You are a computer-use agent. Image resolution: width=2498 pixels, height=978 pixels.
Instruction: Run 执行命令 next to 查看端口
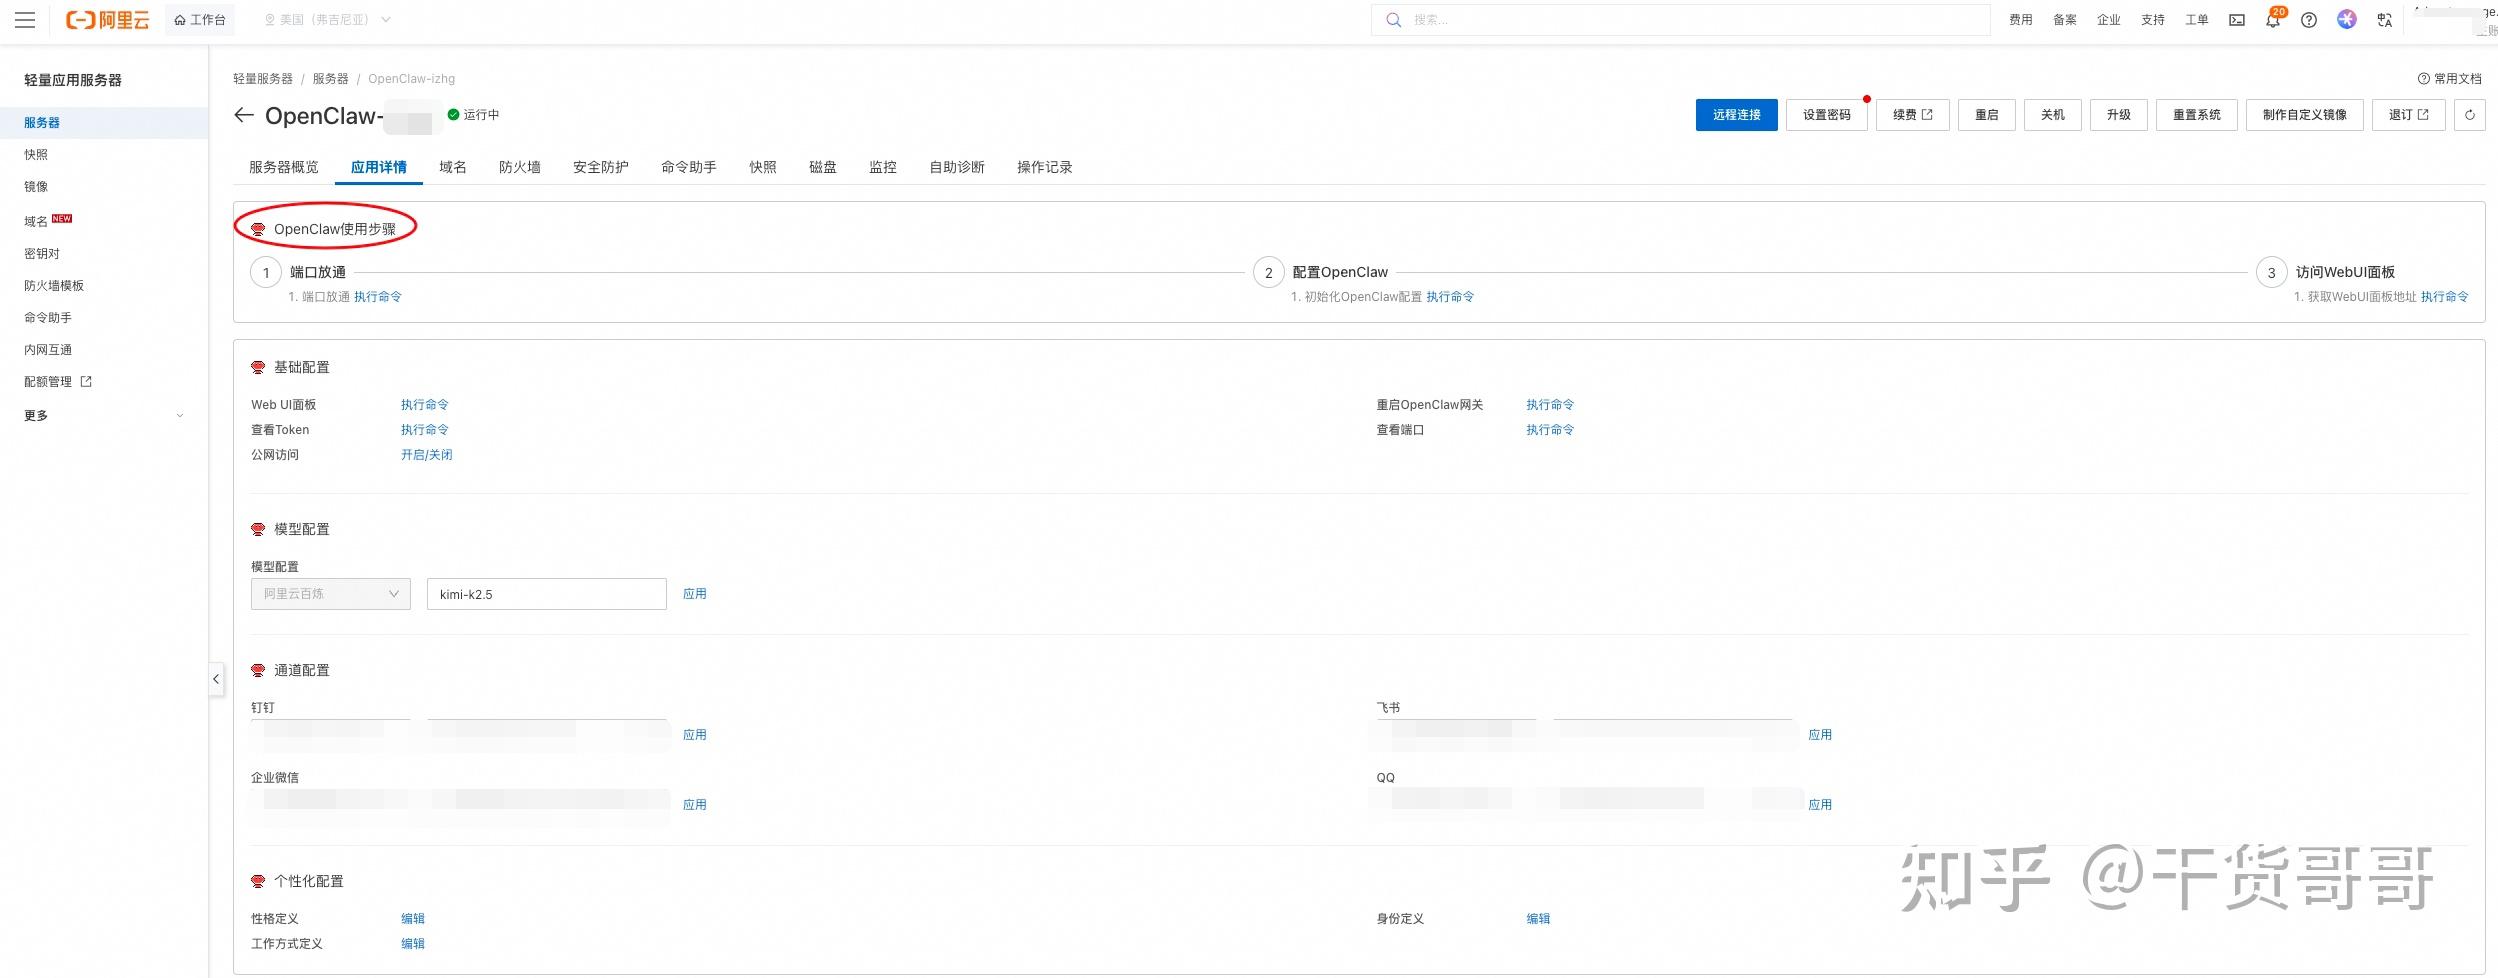point(1550,430)
